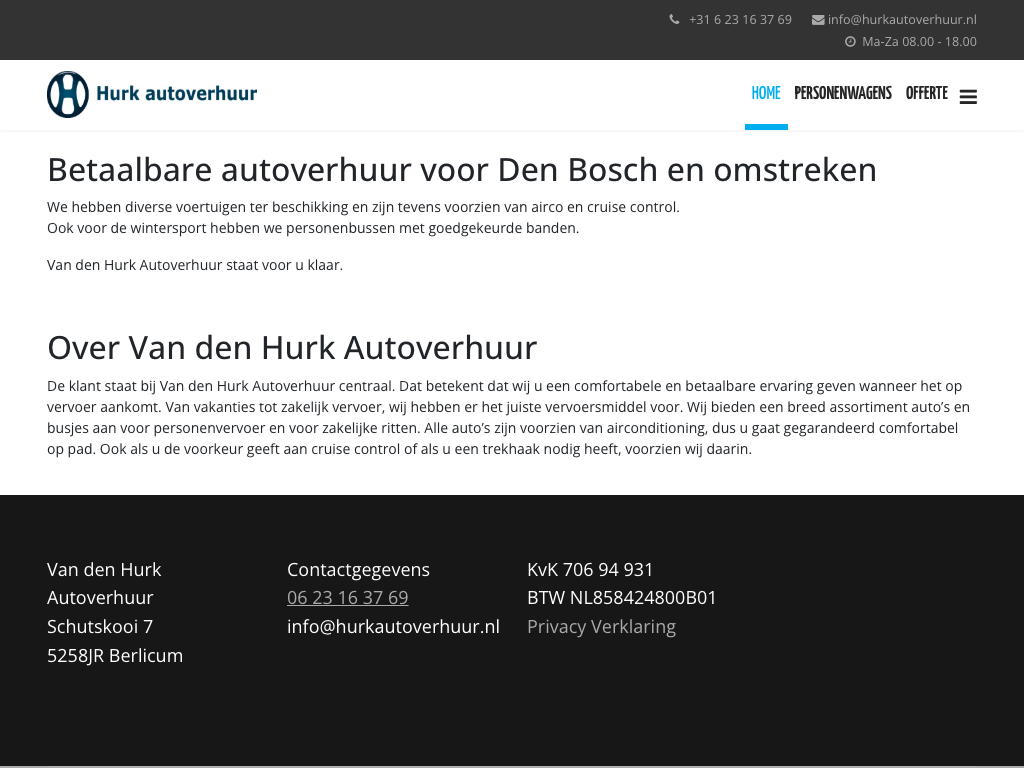
Task: Open the hamburger menu icon
Action: pos(967,97)
